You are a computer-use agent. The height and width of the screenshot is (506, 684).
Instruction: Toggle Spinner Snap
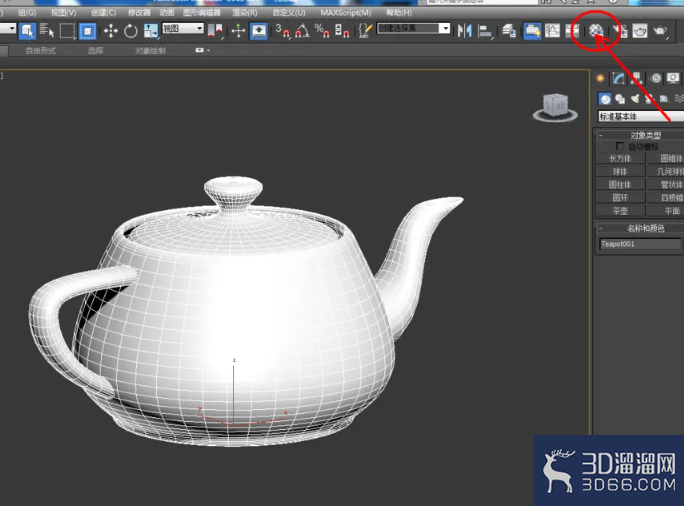[342, 31]
